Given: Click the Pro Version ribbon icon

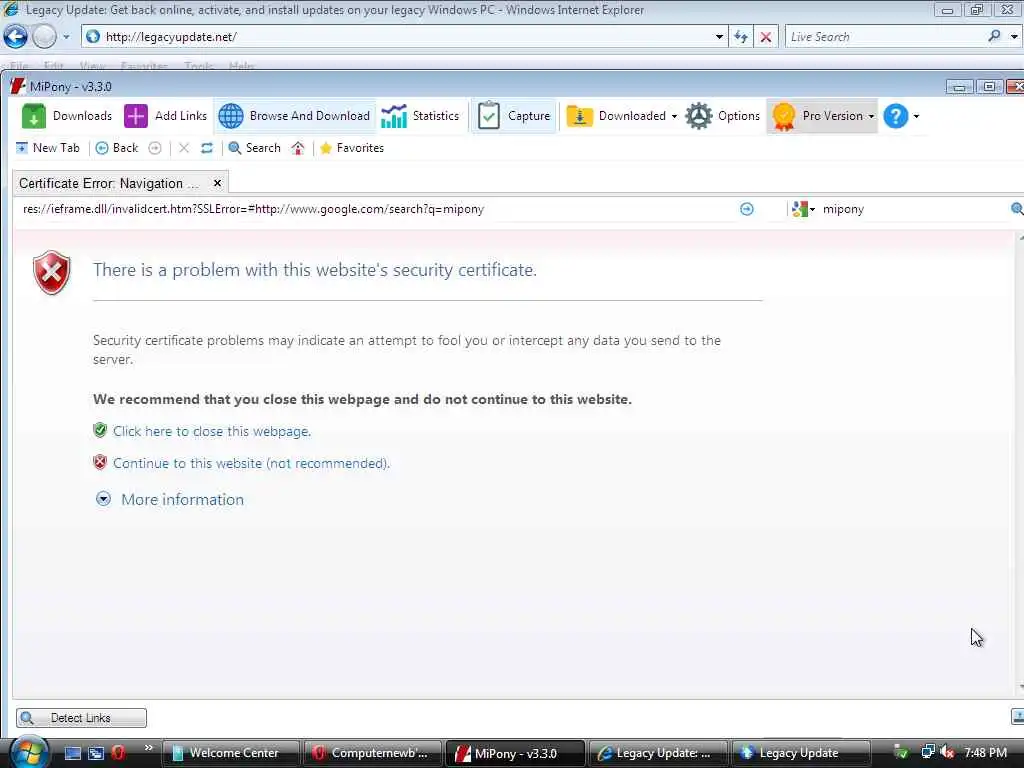Looking at the screenshot, I should tap(783, 116).
